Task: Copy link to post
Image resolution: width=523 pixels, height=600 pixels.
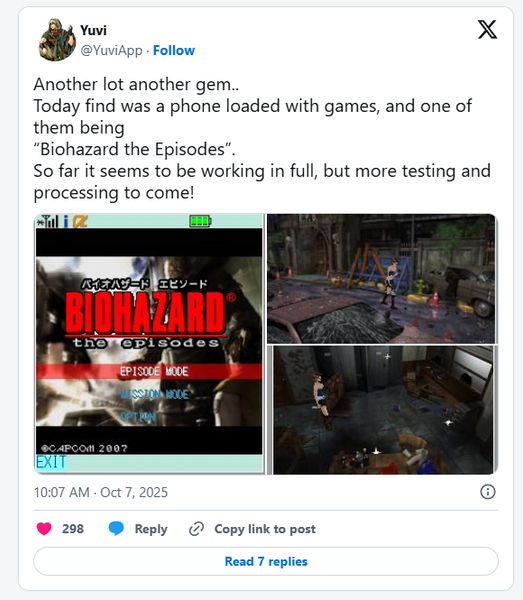Action: [x=265, y=529]
